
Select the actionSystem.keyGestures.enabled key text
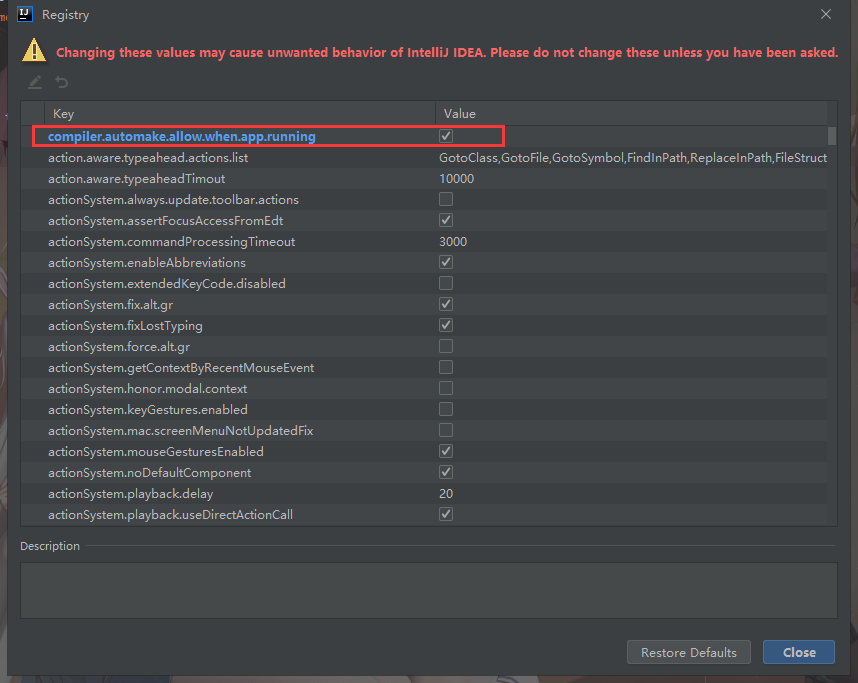(x=148, y=409)
